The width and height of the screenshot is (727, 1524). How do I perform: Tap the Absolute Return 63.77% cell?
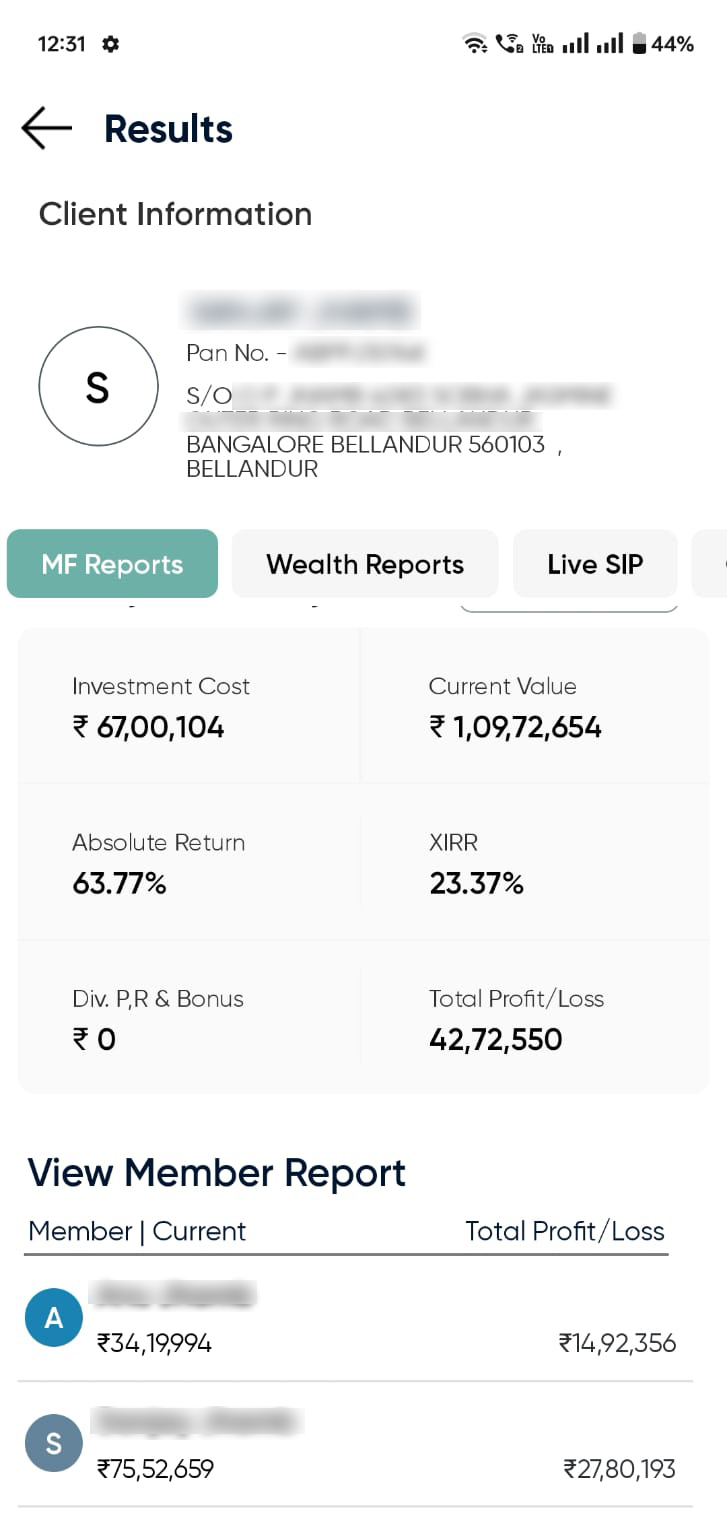189,863
